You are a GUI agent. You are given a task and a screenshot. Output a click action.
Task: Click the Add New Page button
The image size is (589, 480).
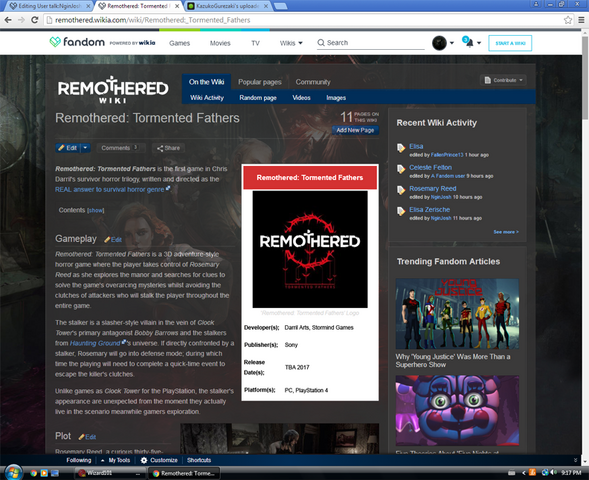pos(355,130)
